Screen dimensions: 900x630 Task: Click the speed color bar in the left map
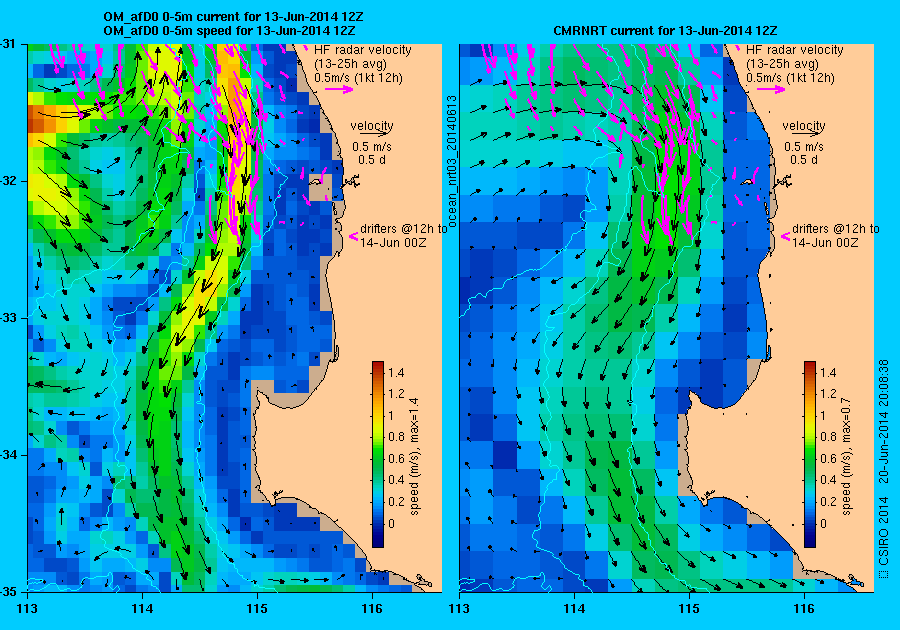[378, 454]
